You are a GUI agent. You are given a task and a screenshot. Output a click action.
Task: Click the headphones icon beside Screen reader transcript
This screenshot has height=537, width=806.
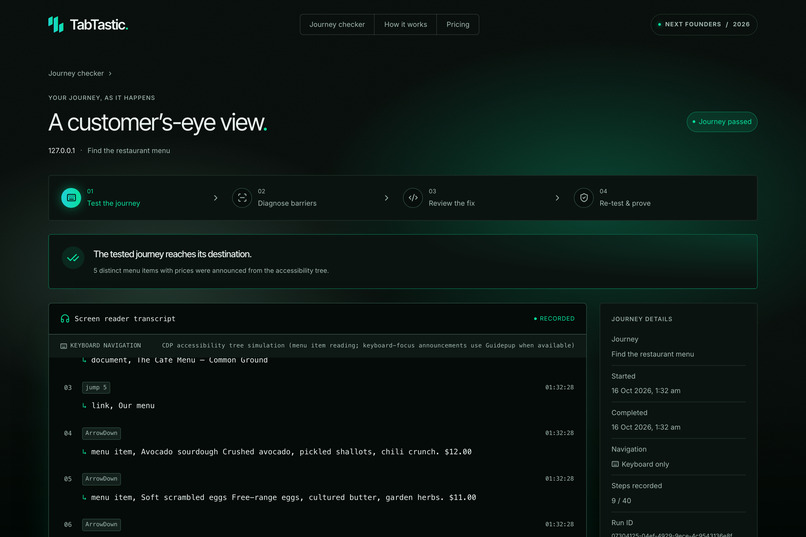(65, 319)
